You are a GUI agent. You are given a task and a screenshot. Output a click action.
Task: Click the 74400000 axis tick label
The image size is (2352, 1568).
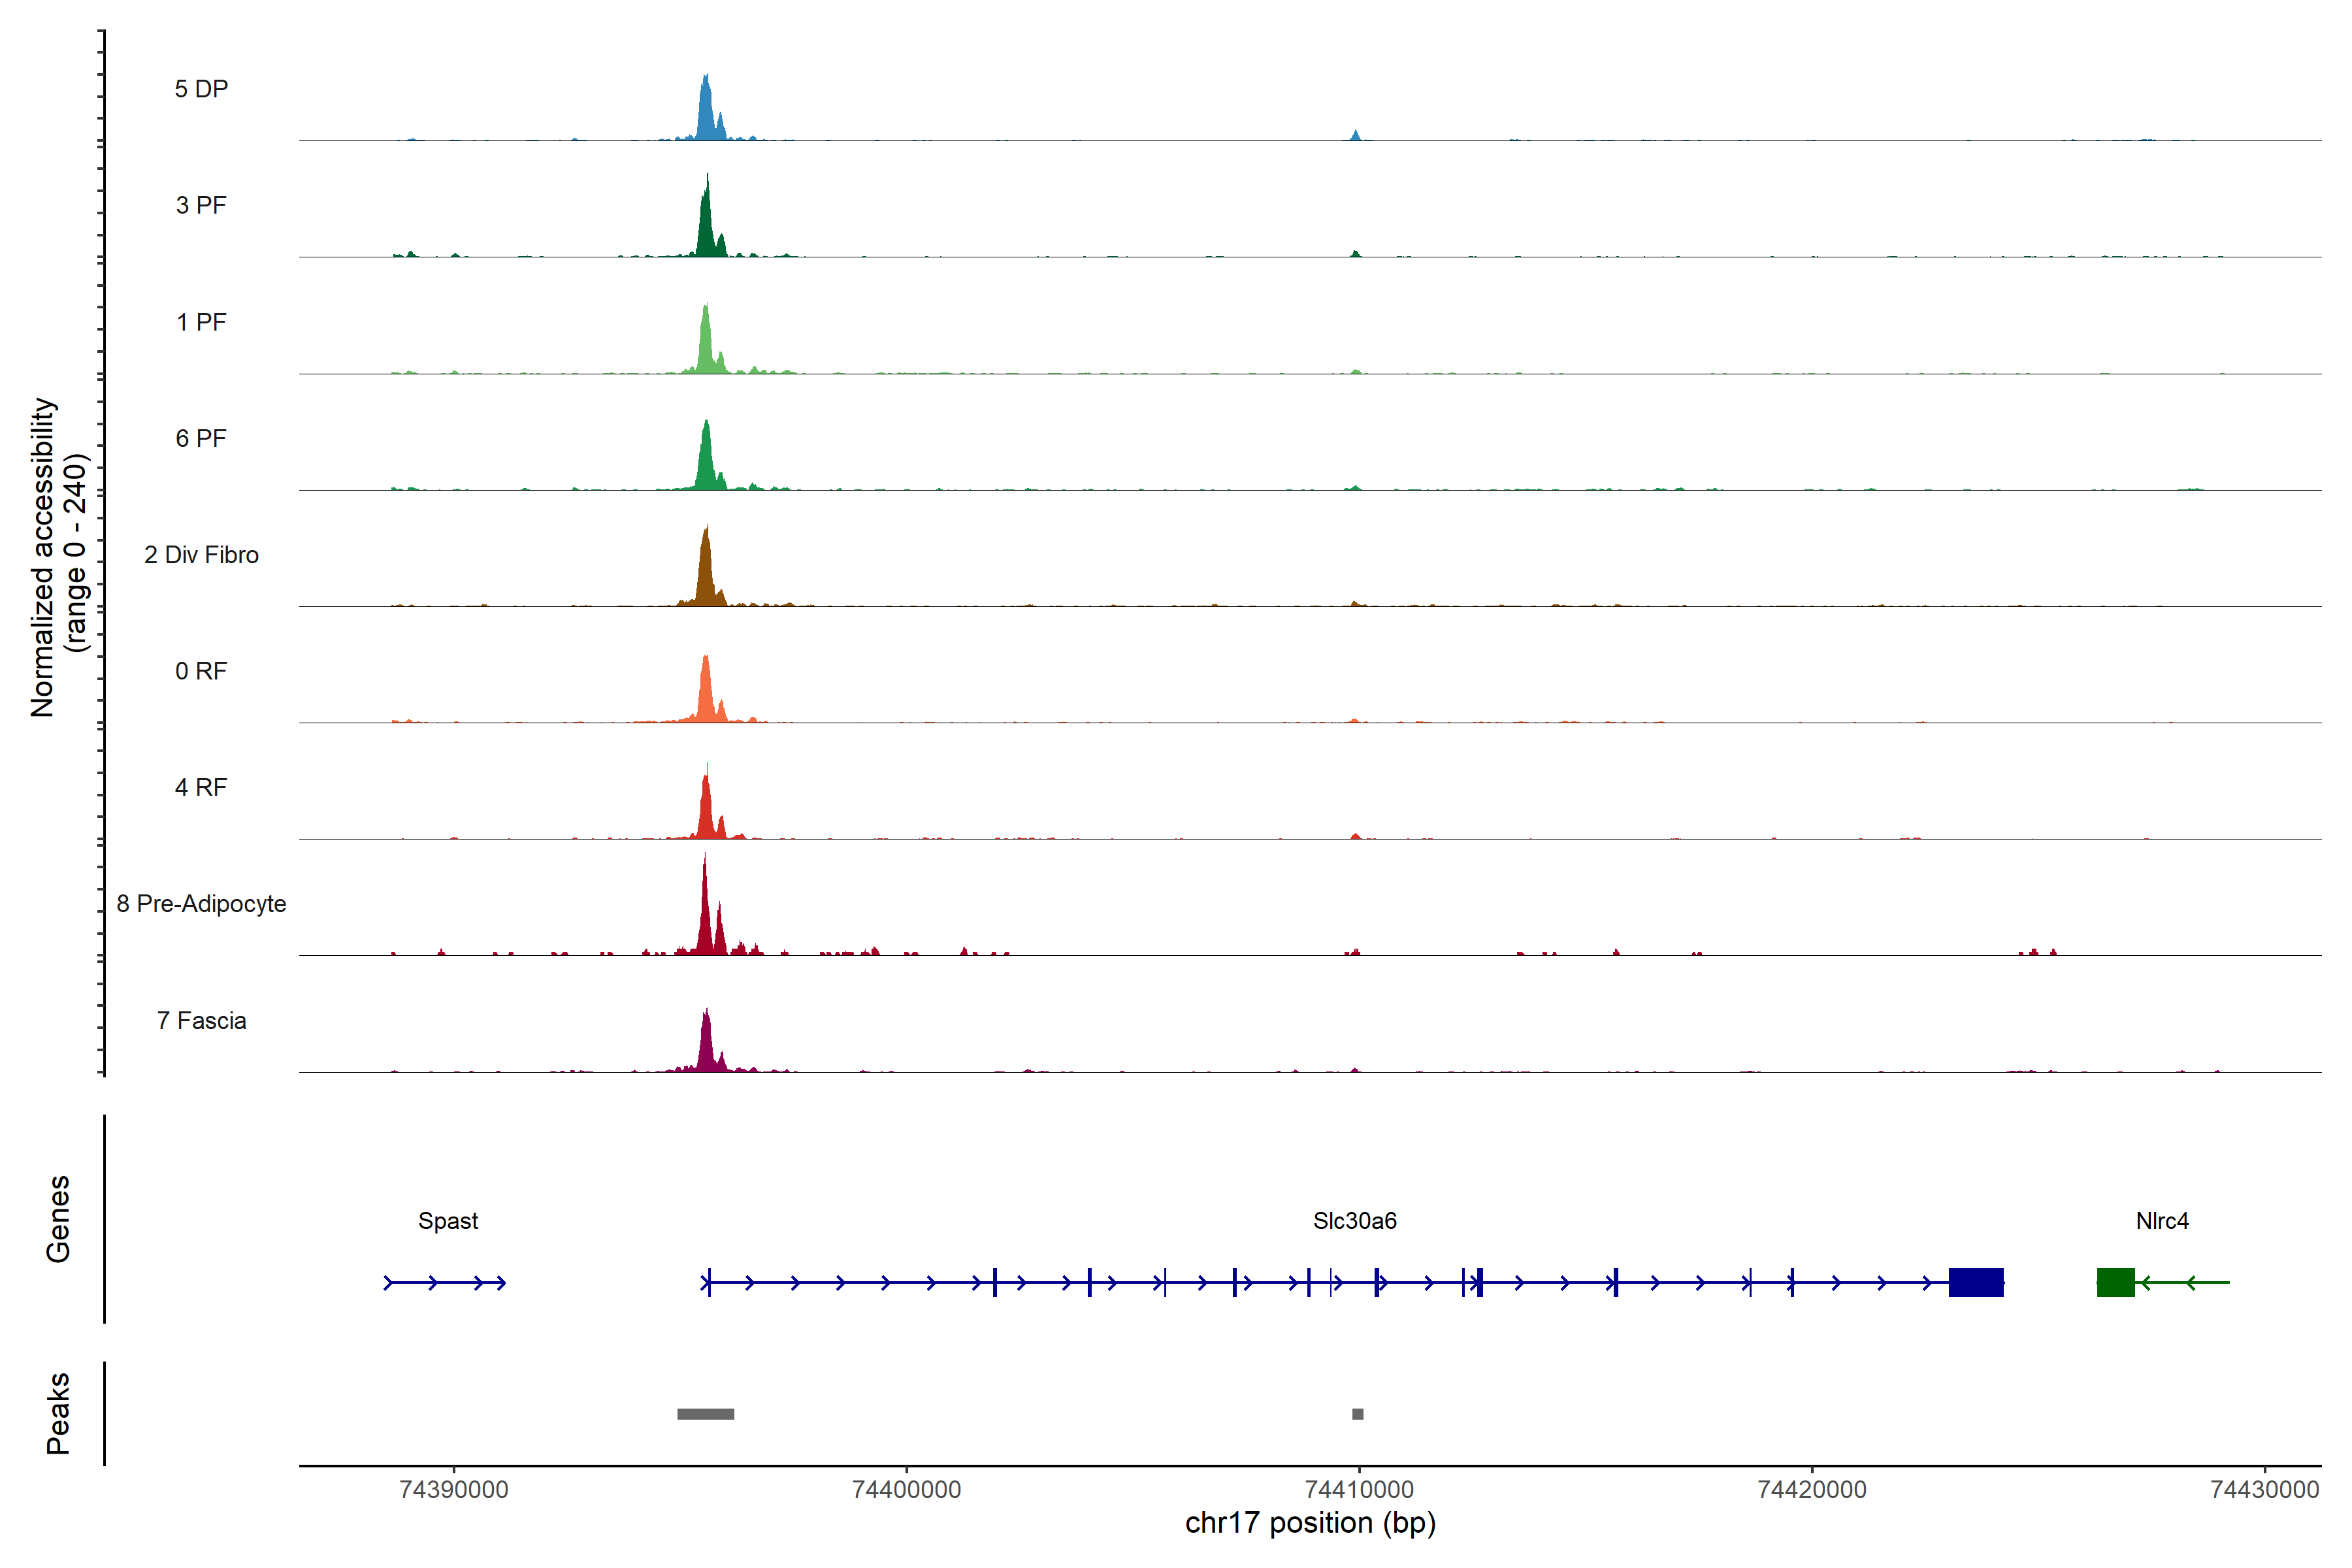pyautogui.click(x=906, y=1489)
